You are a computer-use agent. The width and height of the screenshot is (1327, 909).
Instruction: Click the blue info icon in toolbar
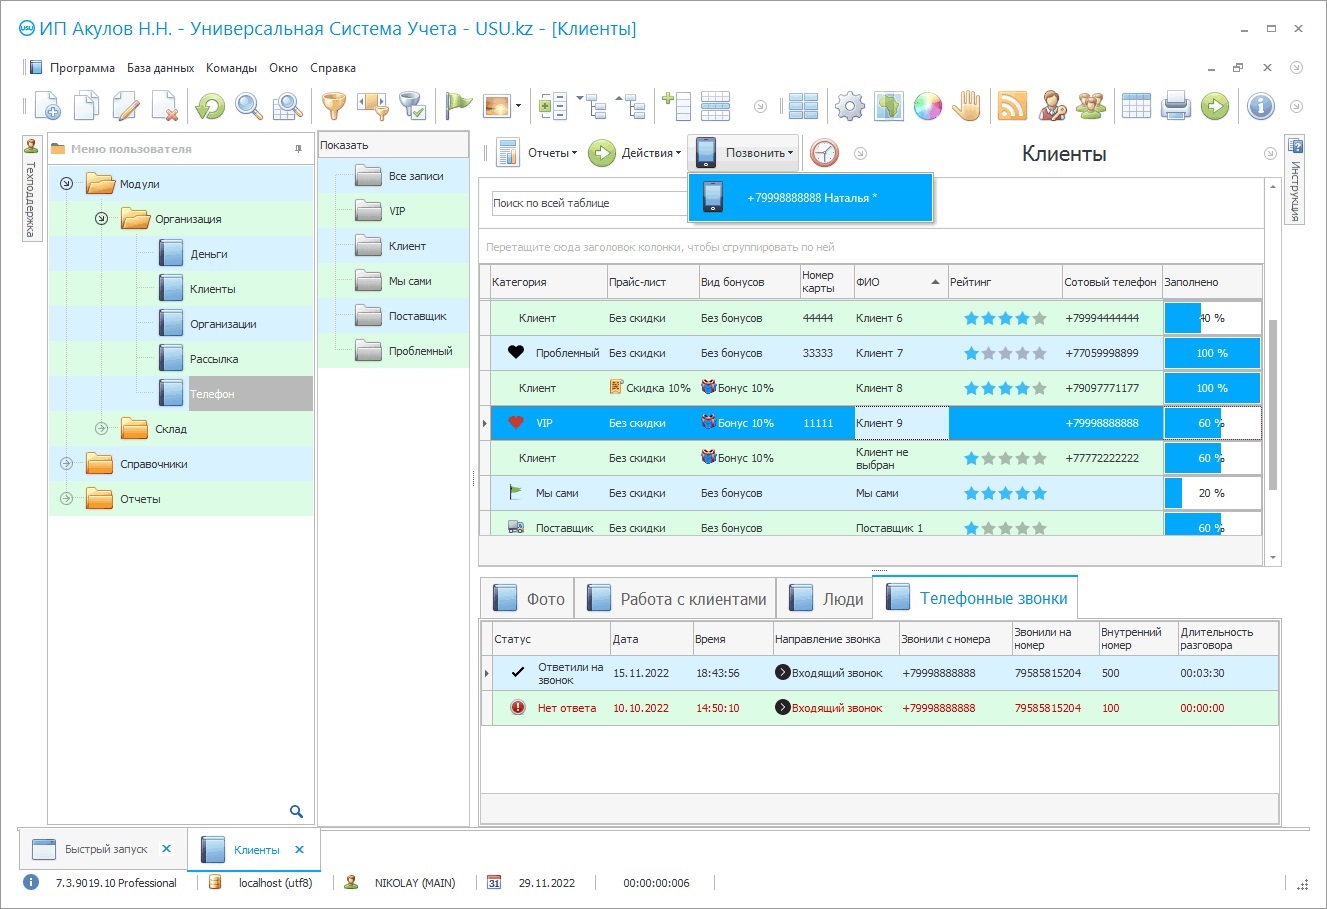pos(1261,106)
